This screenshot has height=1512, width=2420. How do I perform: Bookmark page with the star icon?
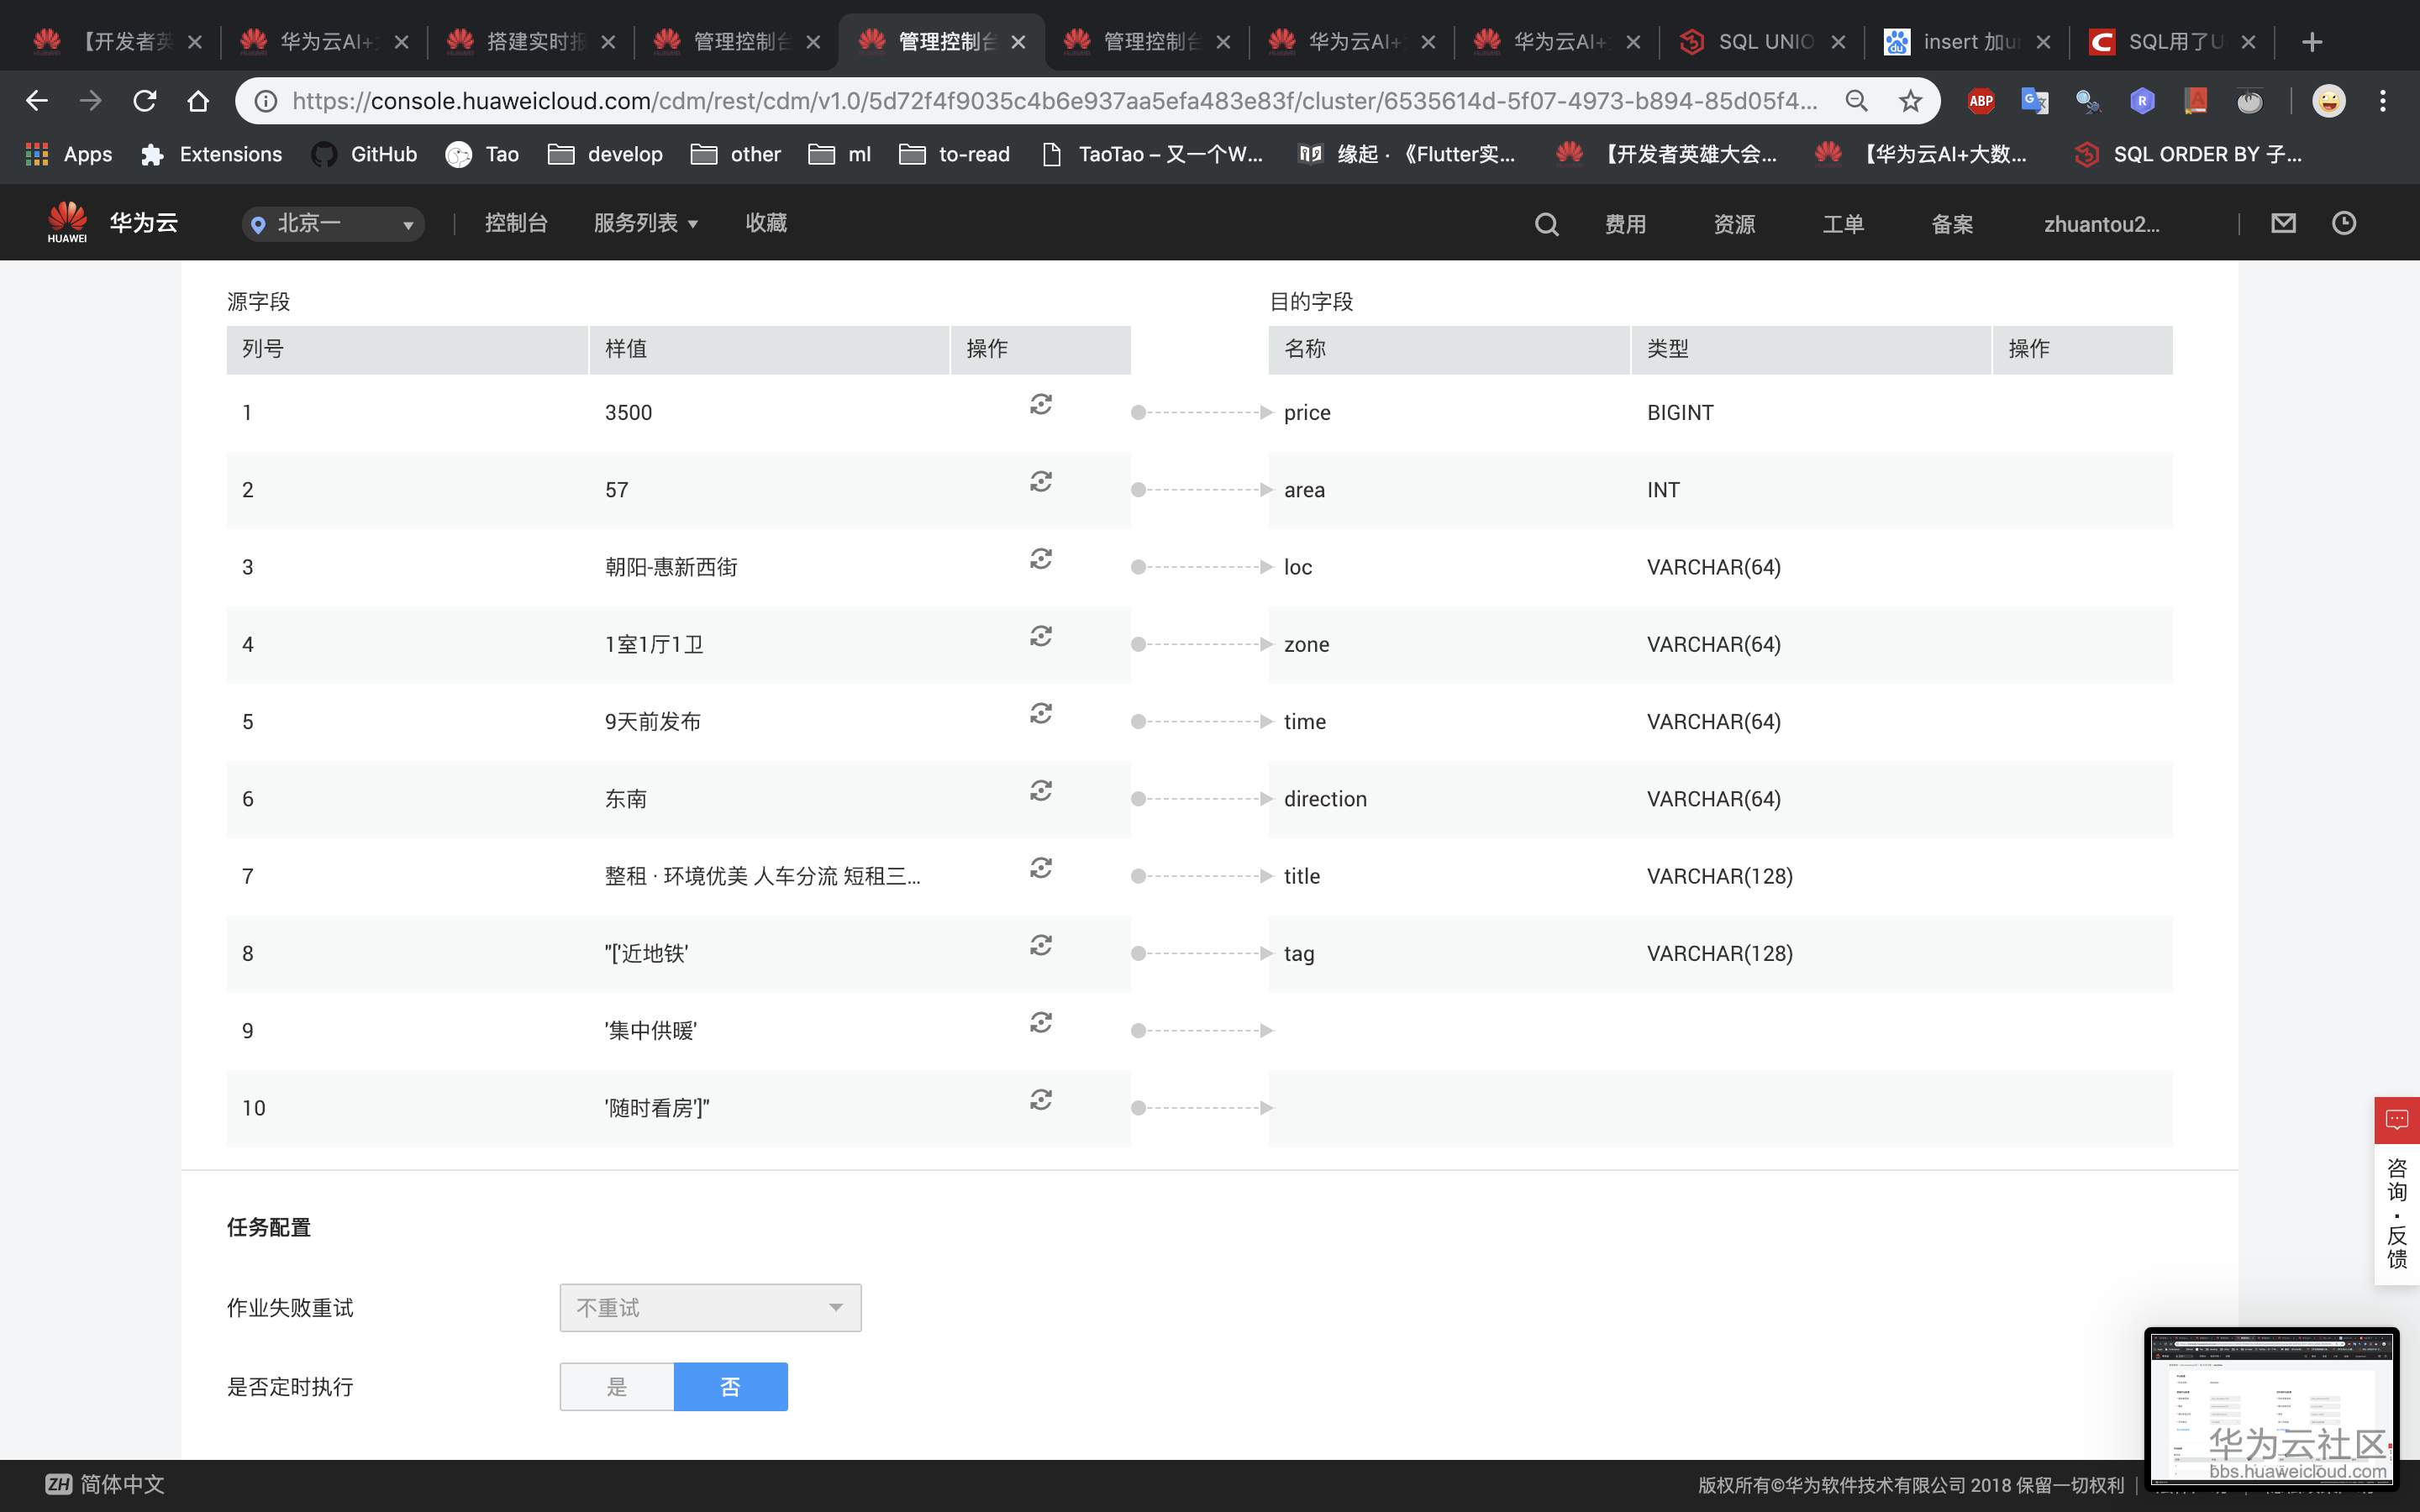1910,101
